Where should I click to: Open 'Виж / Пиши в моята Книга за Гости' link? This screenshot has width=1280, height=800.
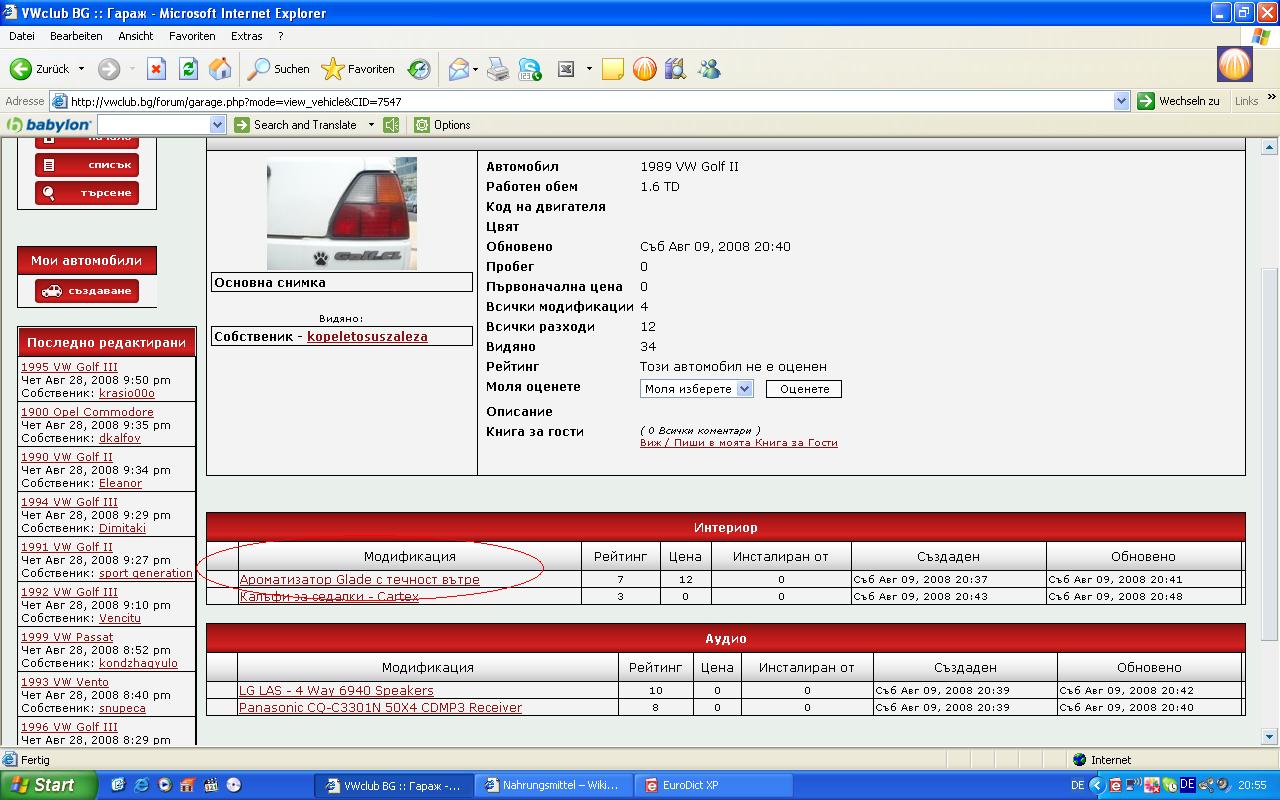click(739, 443)
